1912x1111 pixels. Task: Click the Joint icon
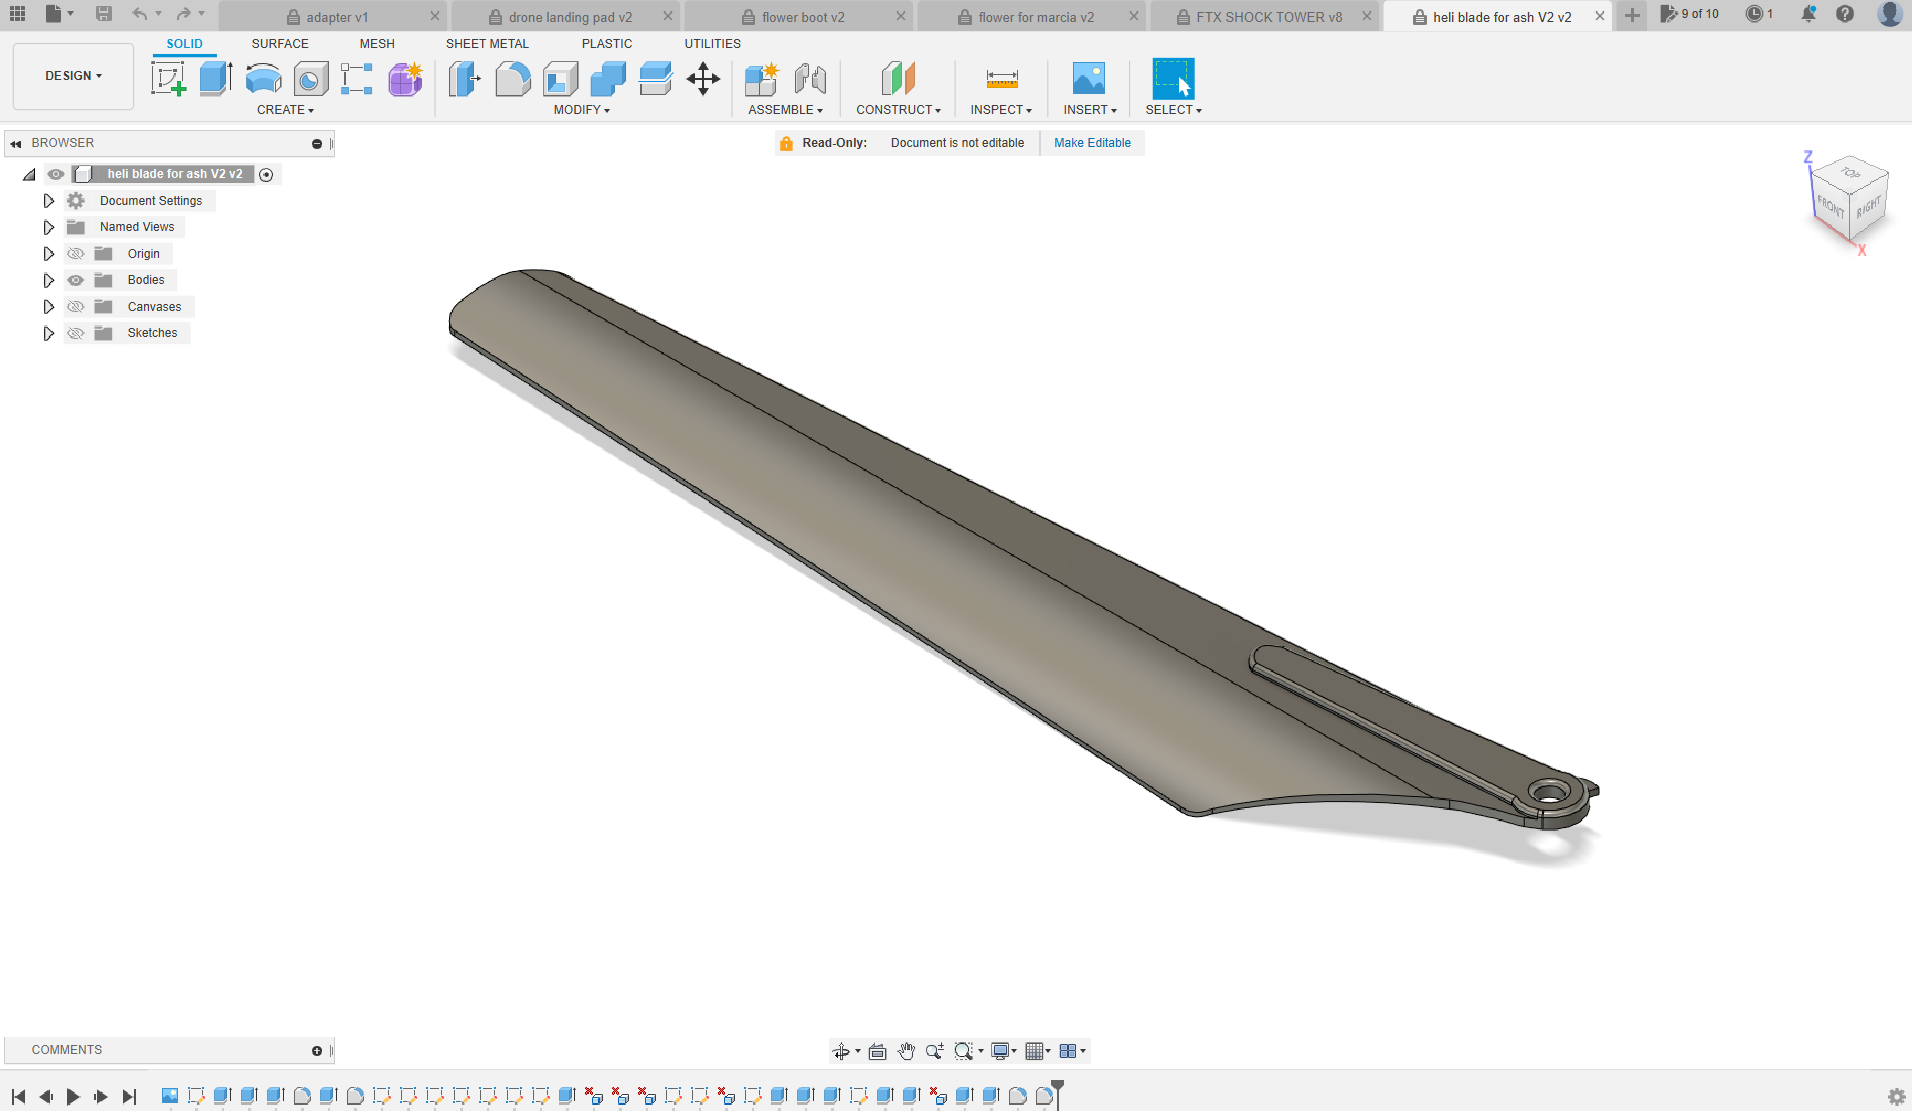click(x=810, y=78)
